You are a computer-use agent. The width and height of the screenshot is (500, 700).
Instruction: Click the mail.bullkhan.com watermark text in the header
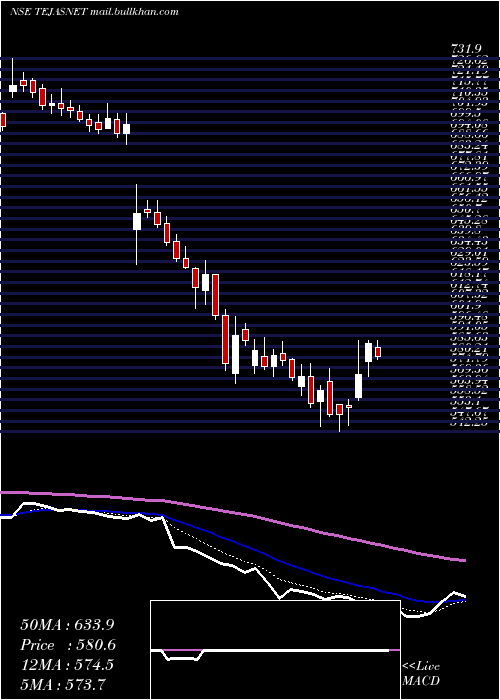pyautogui.click(x=135, y=12)
